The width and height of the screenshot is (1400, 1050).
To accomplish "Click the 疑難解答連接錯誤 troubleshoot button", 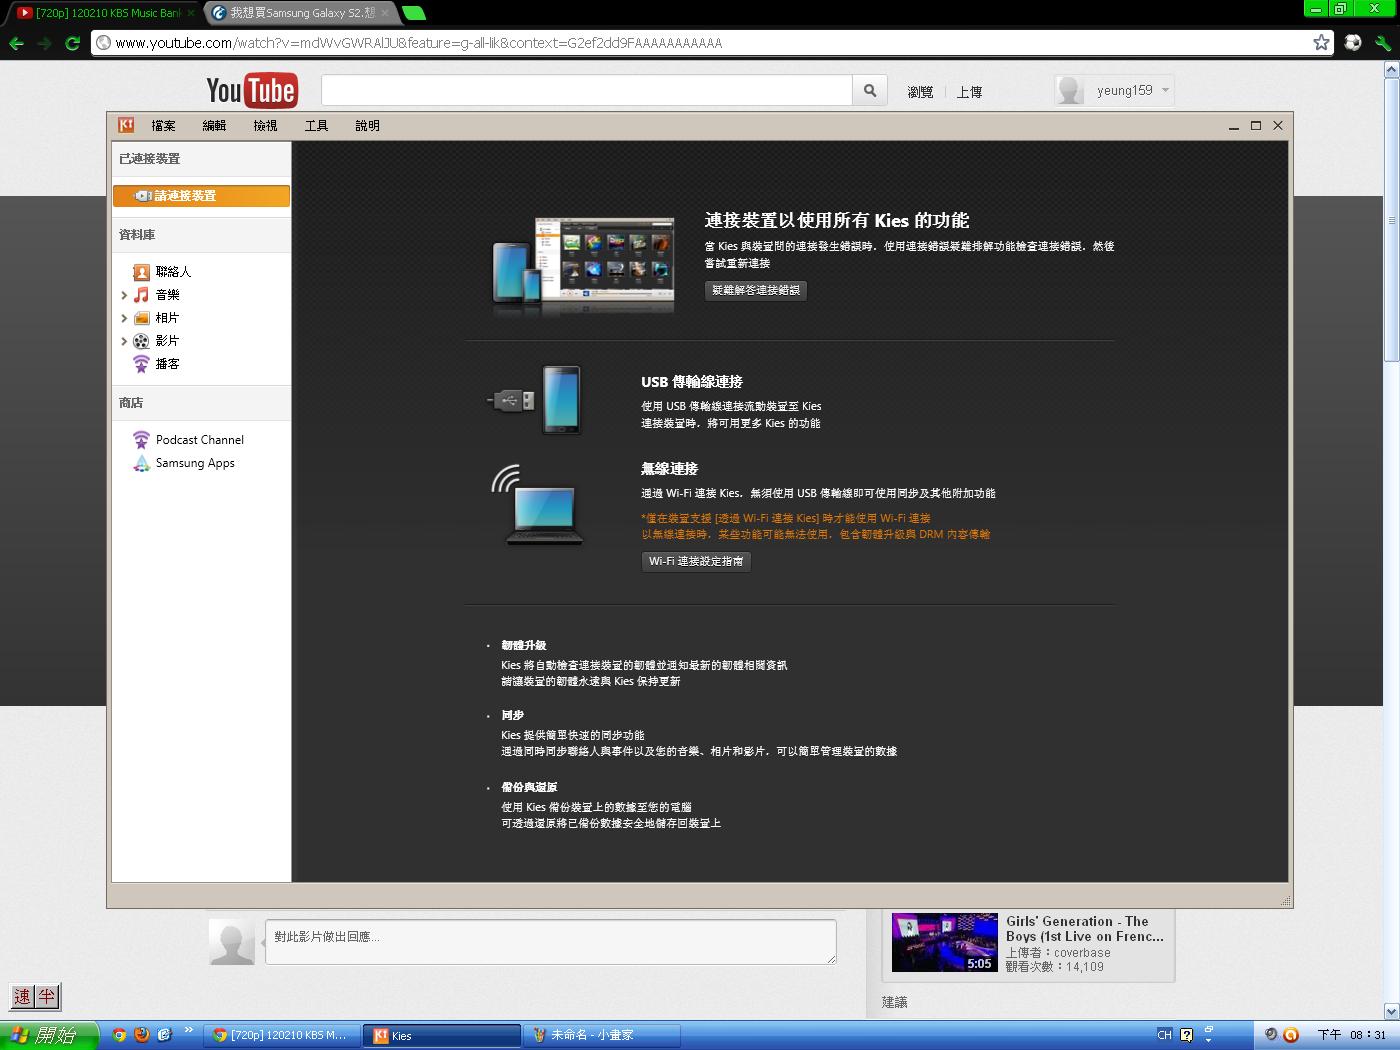I will [x=755, y=290].
